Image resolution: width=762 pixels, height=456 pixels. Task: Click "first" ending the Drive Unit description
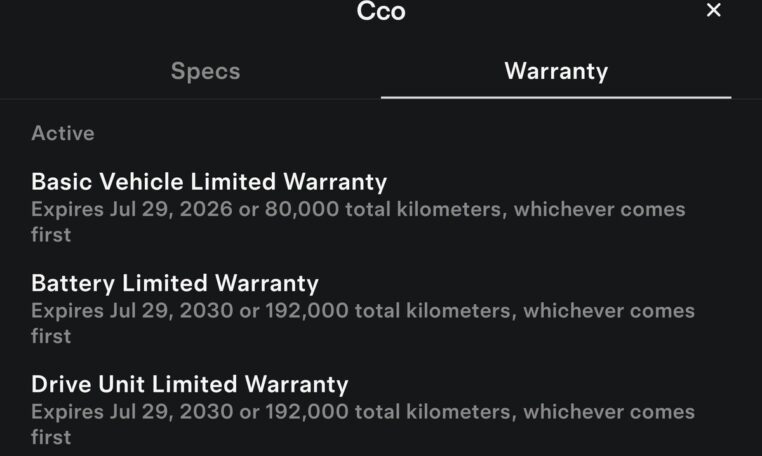[51, 438]
